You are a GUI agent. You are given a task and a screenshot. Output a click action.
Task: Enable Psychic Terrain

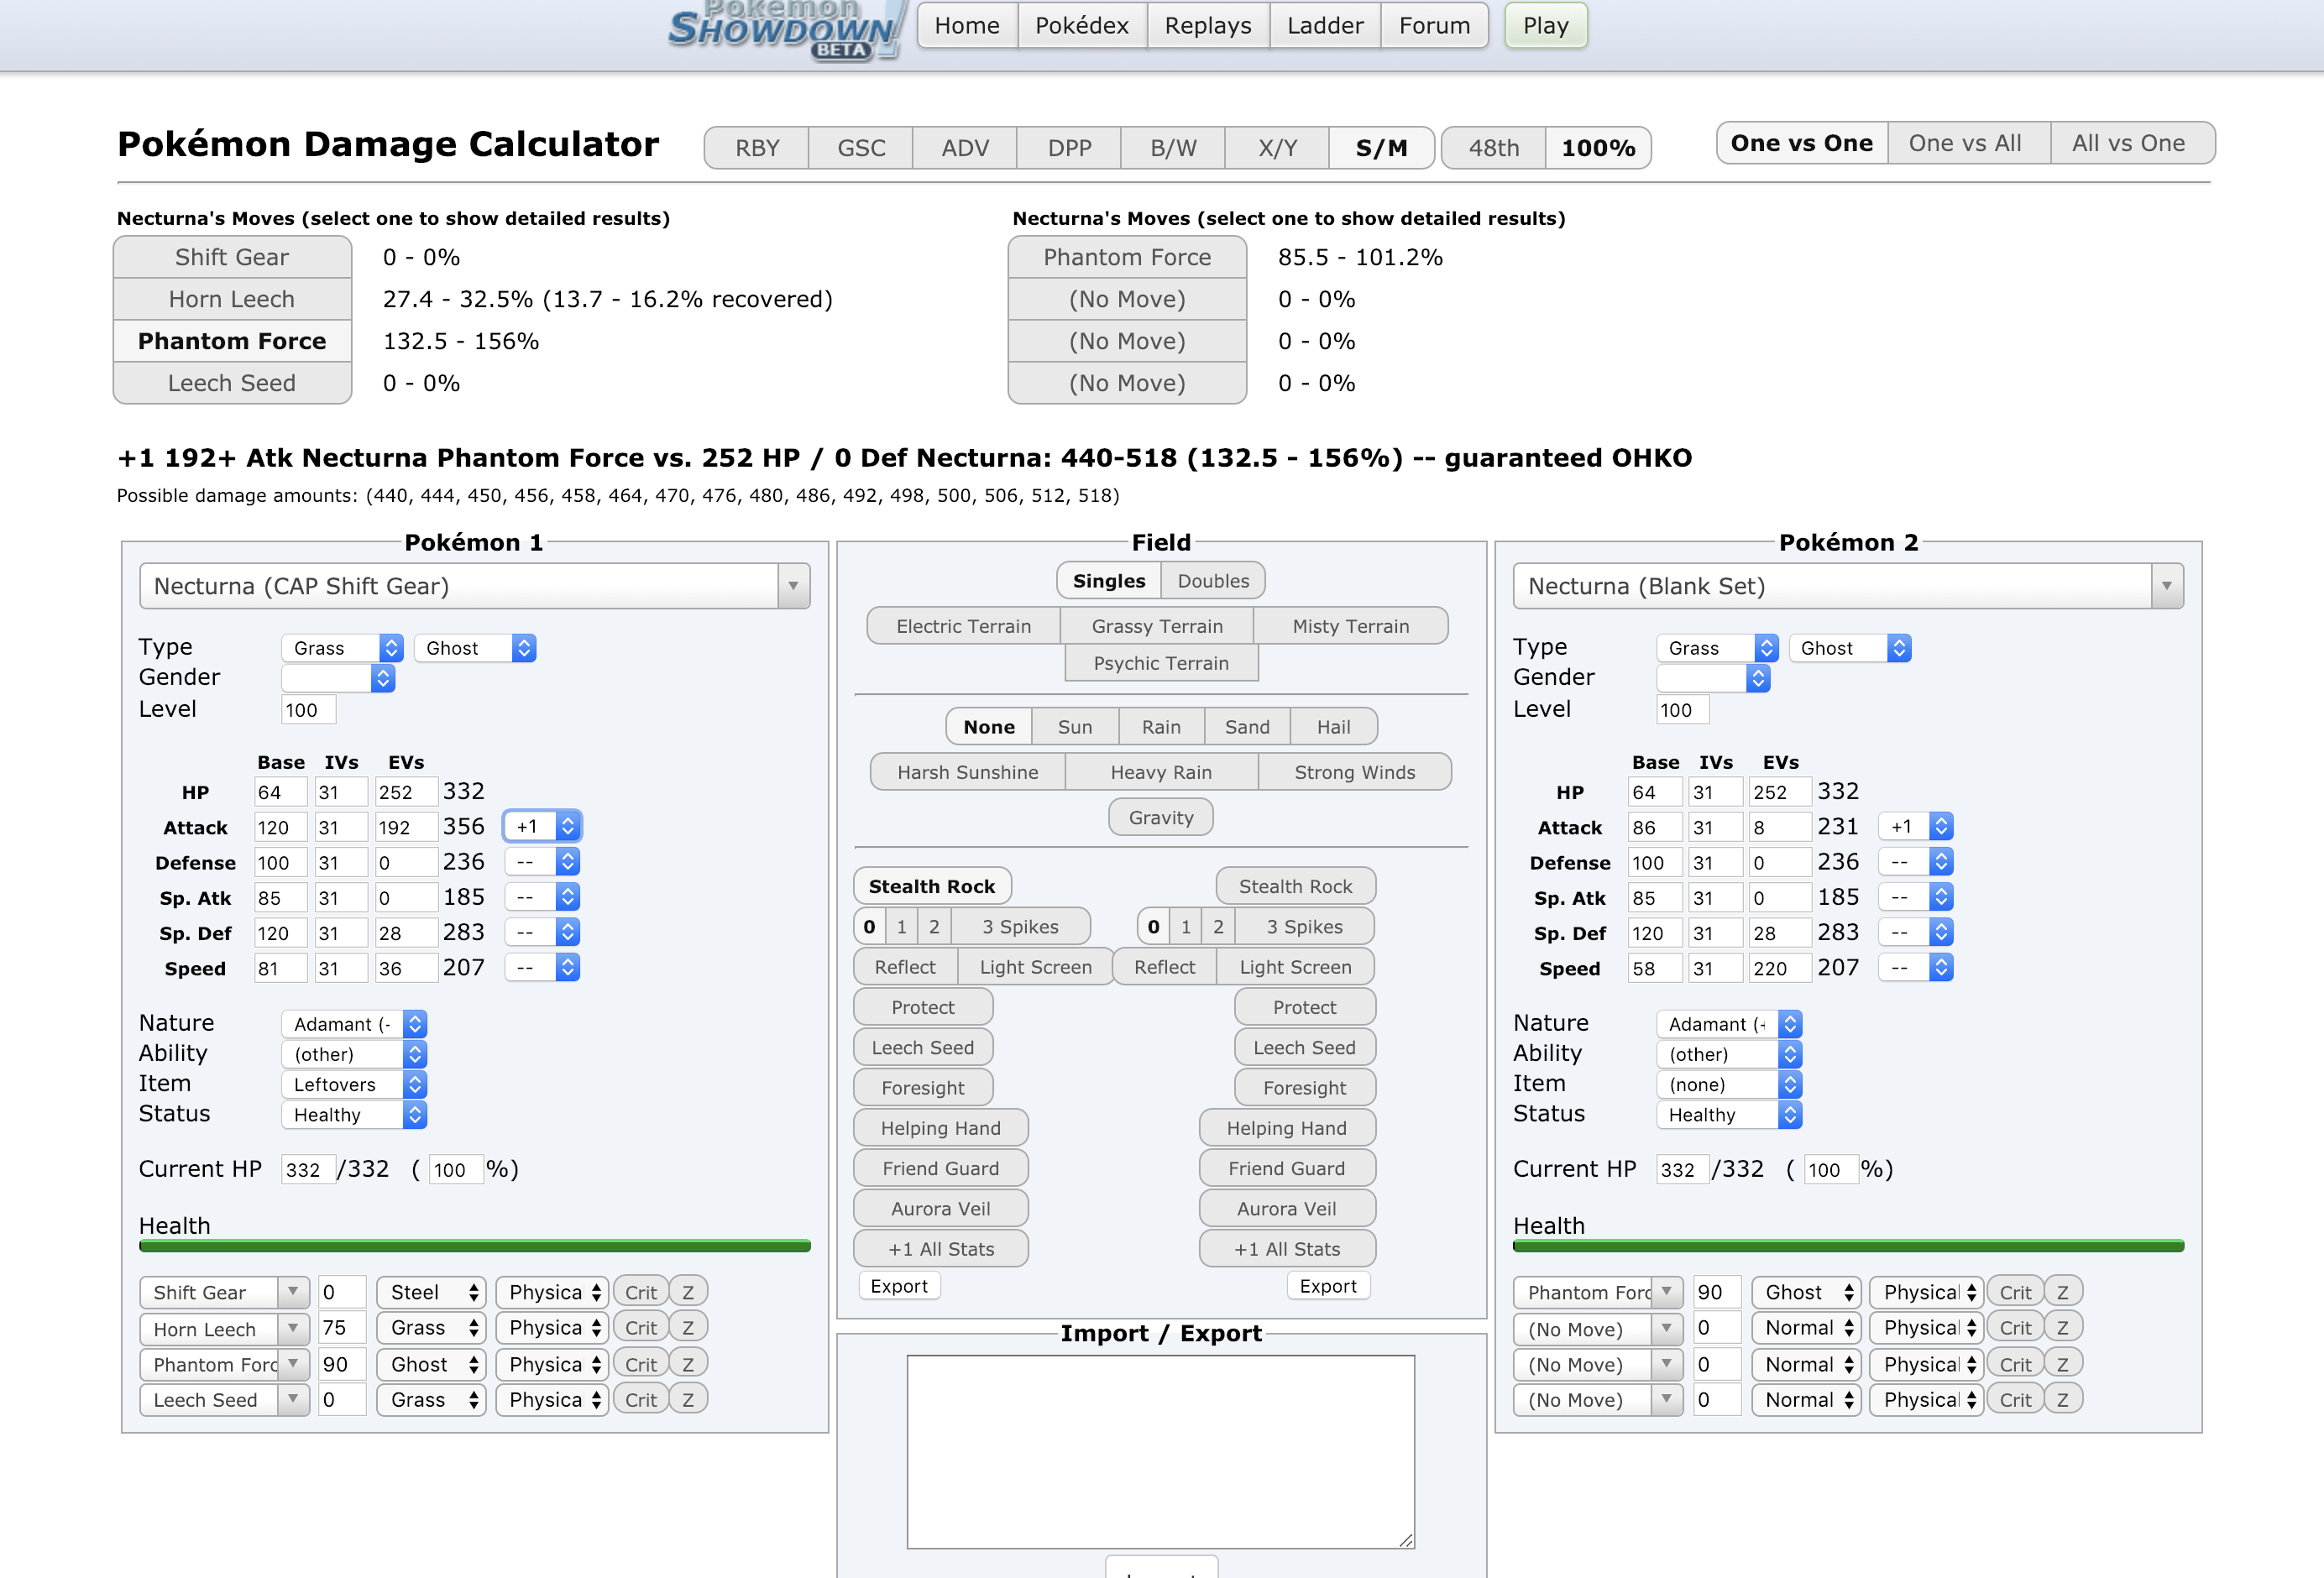coord(1161,663)
